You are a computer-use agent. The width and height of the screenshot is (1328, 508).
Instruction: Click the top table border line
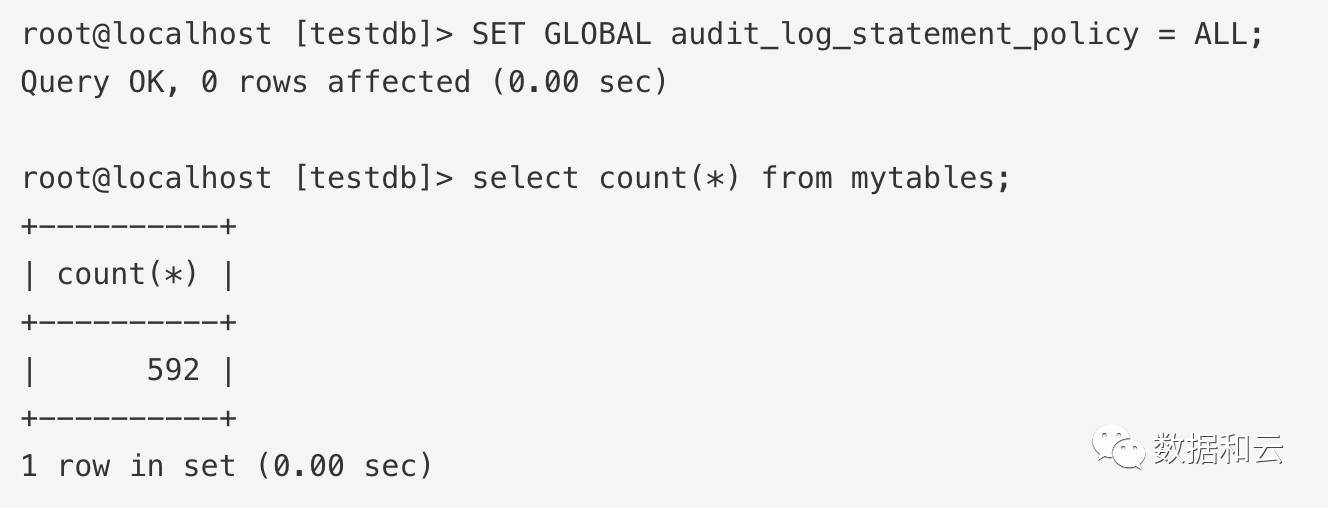[x=128, y=226]
